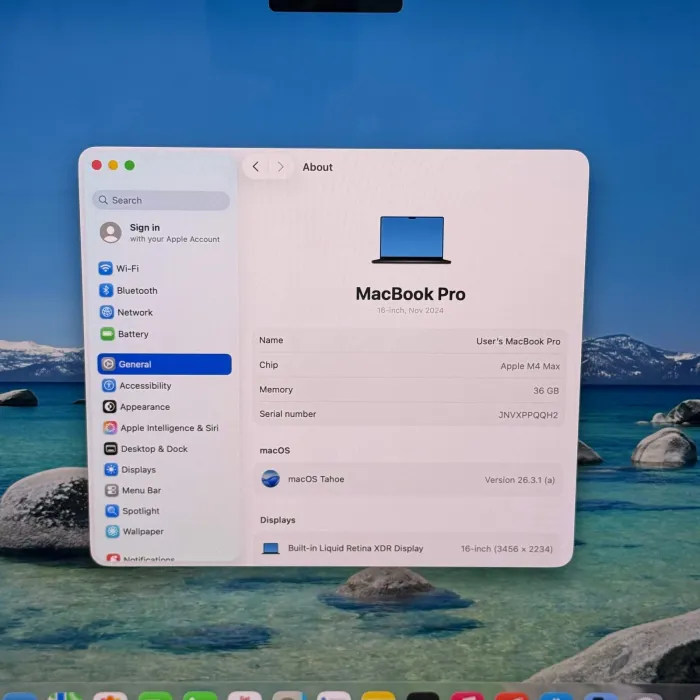This screenshot has height=700, width=700.
Task: Click the Wi-Fi icon in sidebar
Action: click(106, 269)
